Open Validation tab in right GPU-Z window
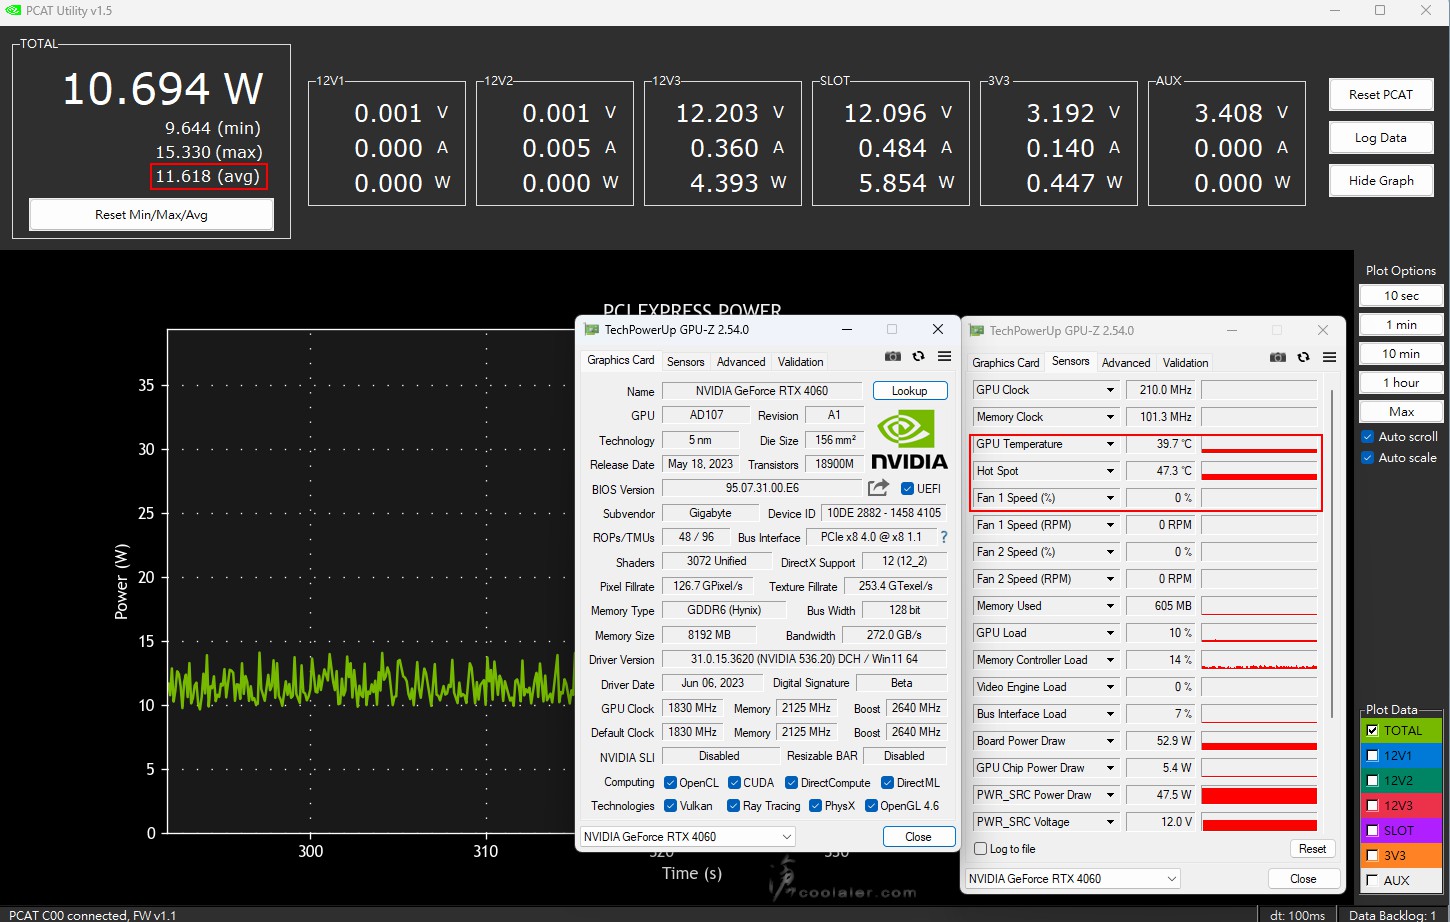Viewport: 1450px width, 922px height. pos(1186,363)
